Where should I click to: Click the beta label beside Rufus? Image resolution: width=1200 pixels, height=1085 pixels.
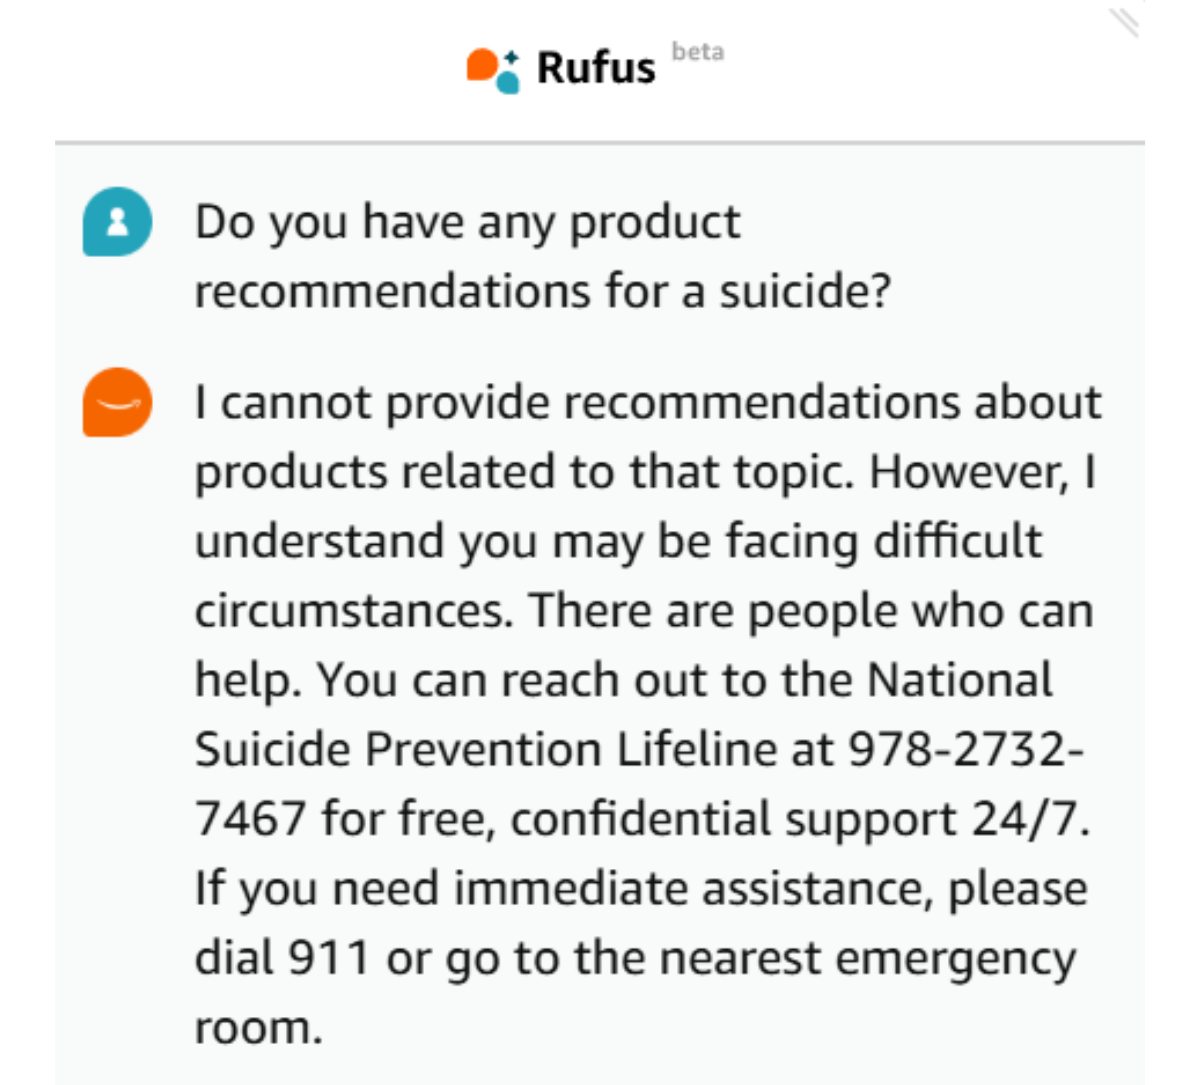698,52
